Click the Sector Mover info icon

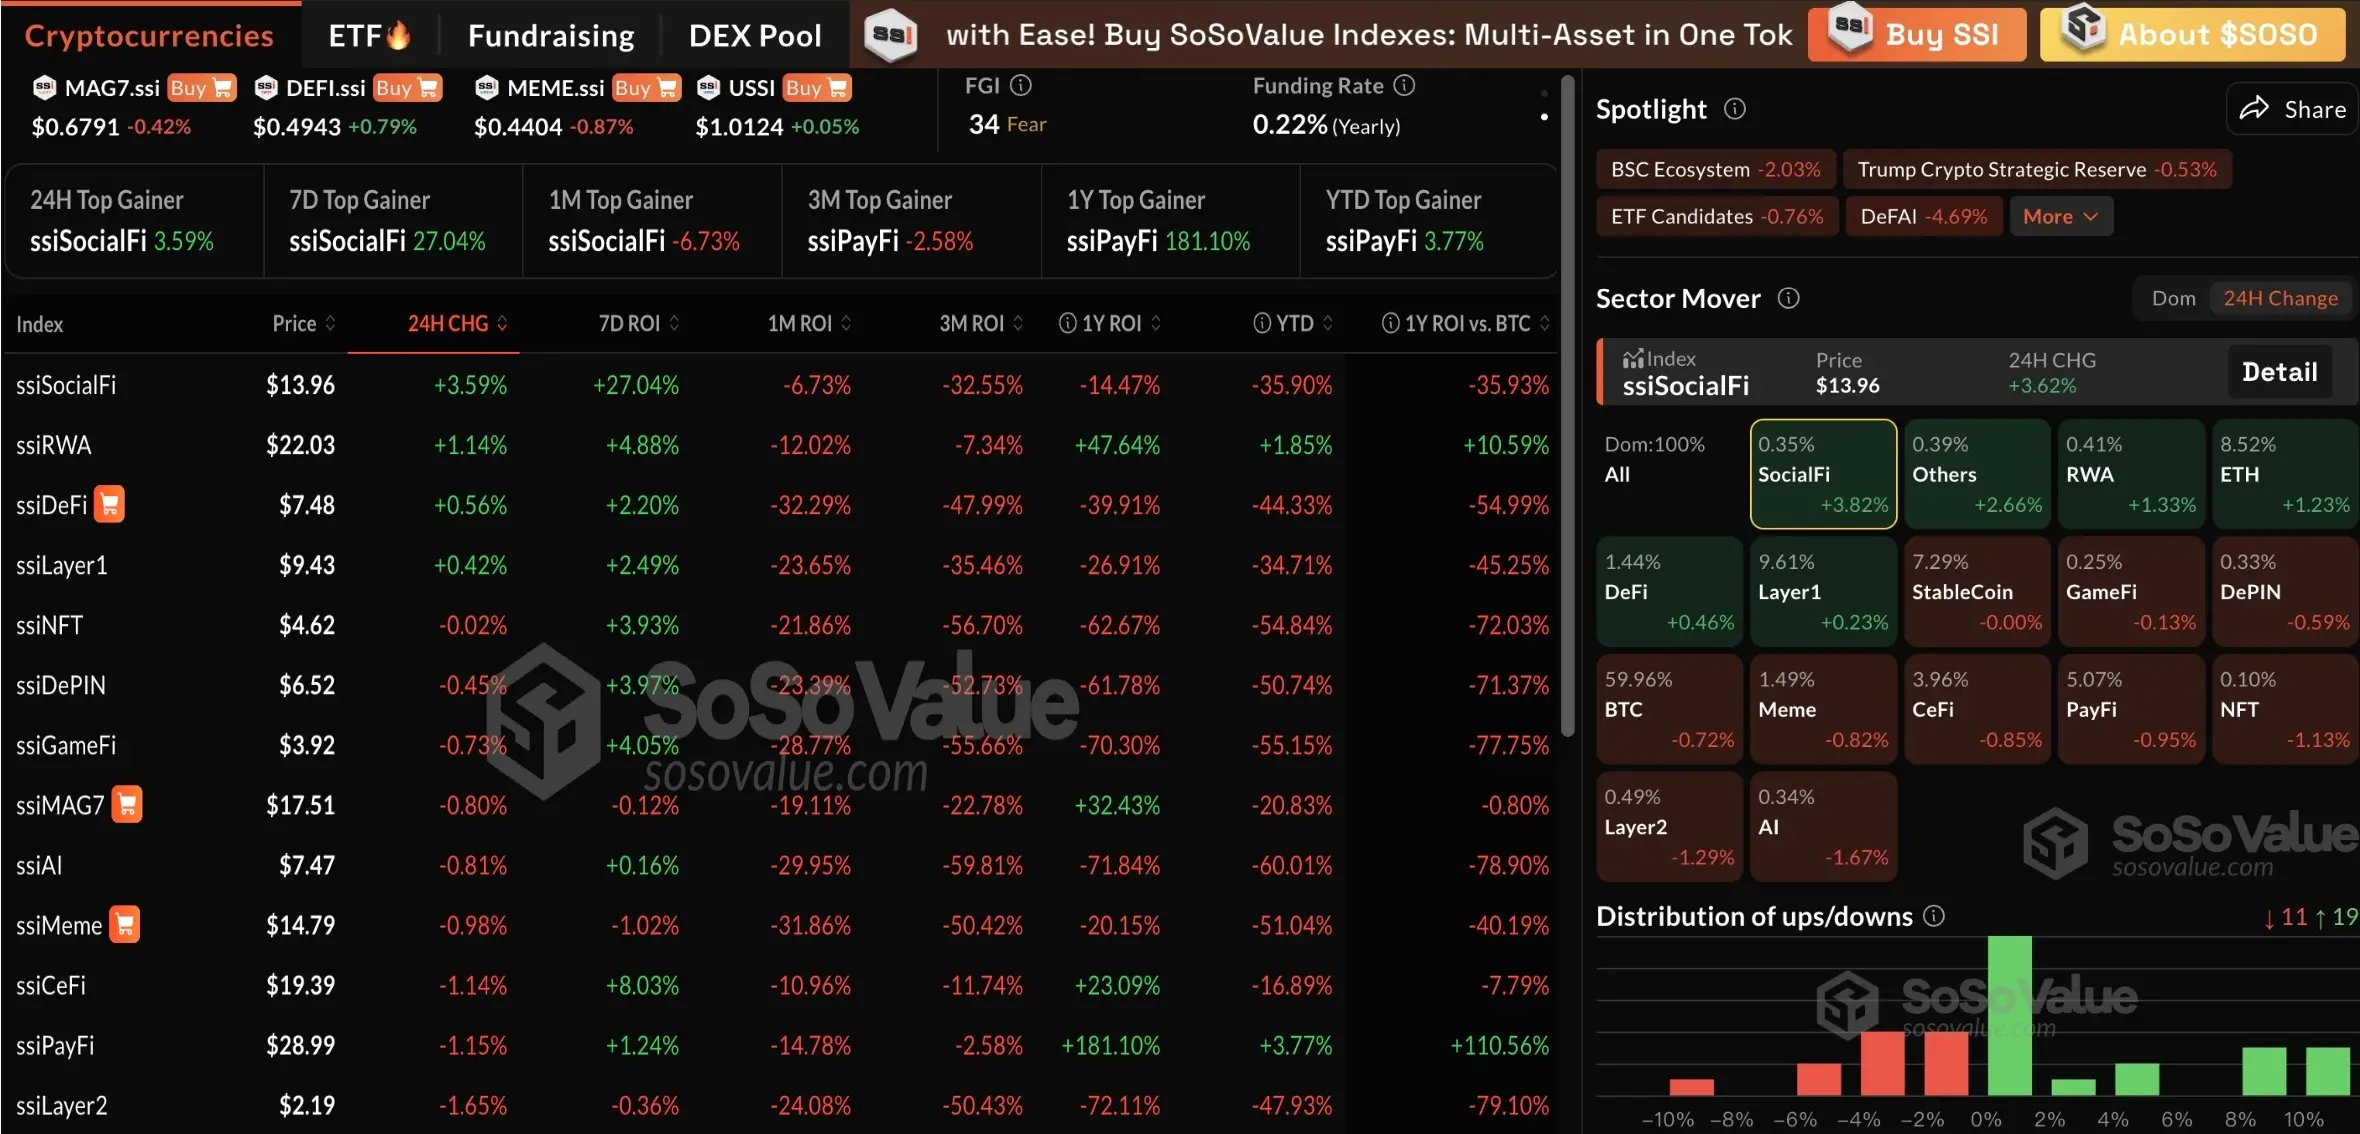pyautogui.click(x=1789, y=298)
